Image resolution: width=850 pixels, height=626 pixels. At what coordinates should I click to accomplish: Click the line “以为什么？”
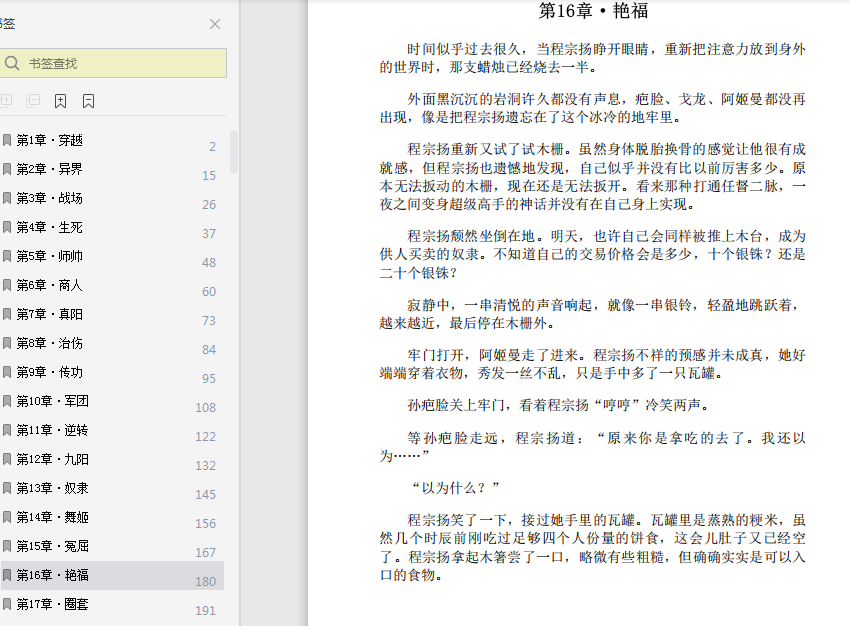pyautogui.click(x=455, y=488)
